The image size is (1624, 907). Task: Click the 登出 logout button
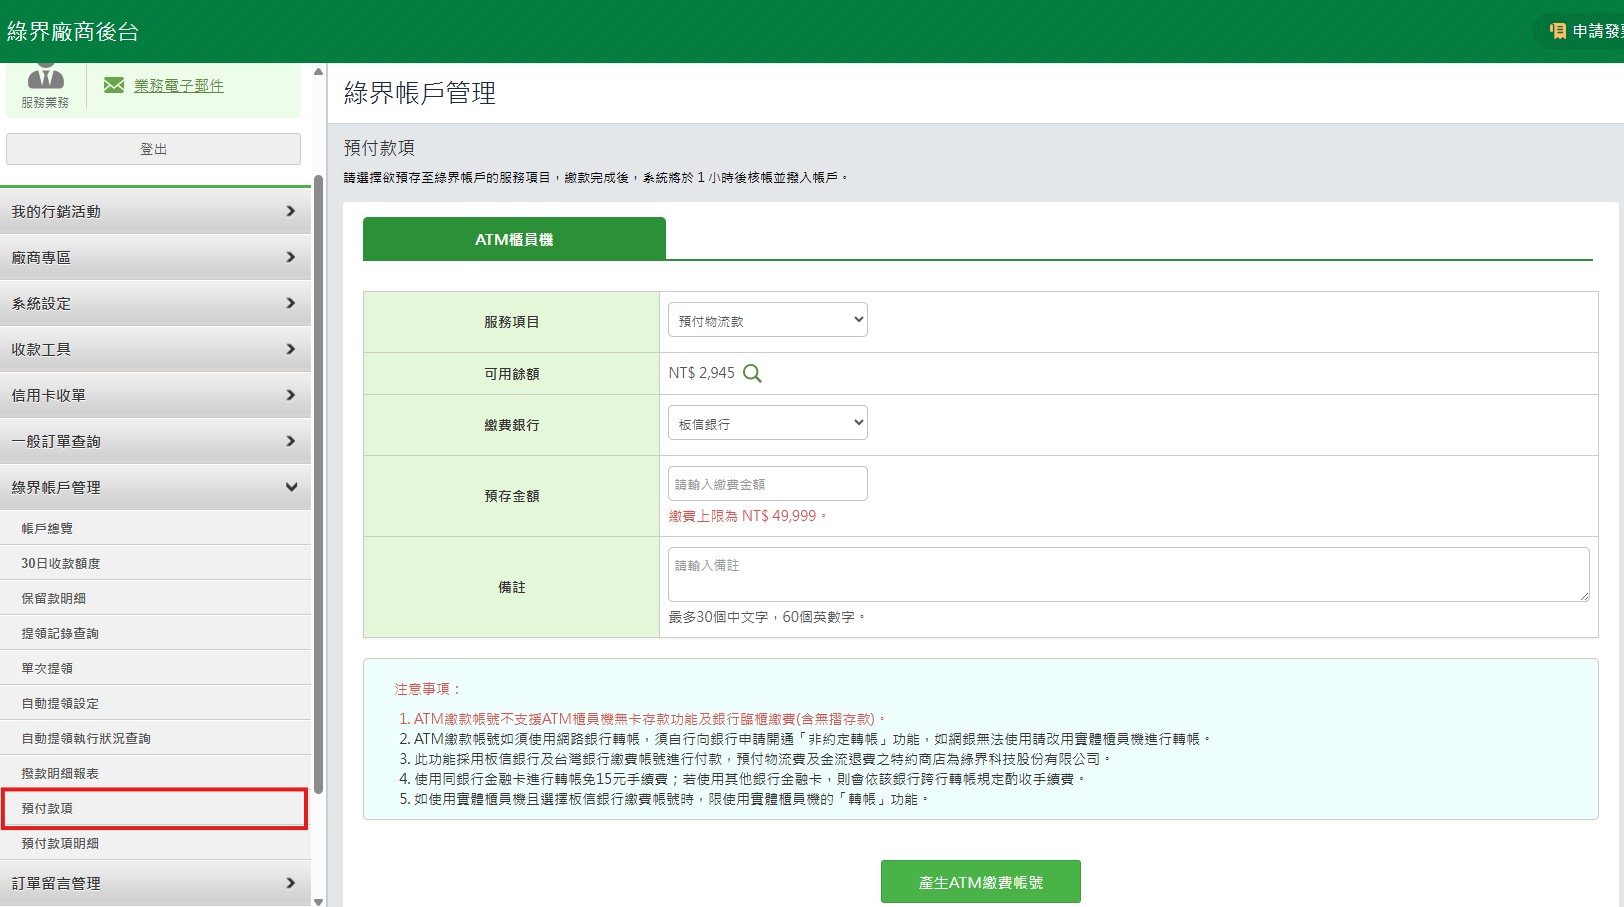[153, 148]
